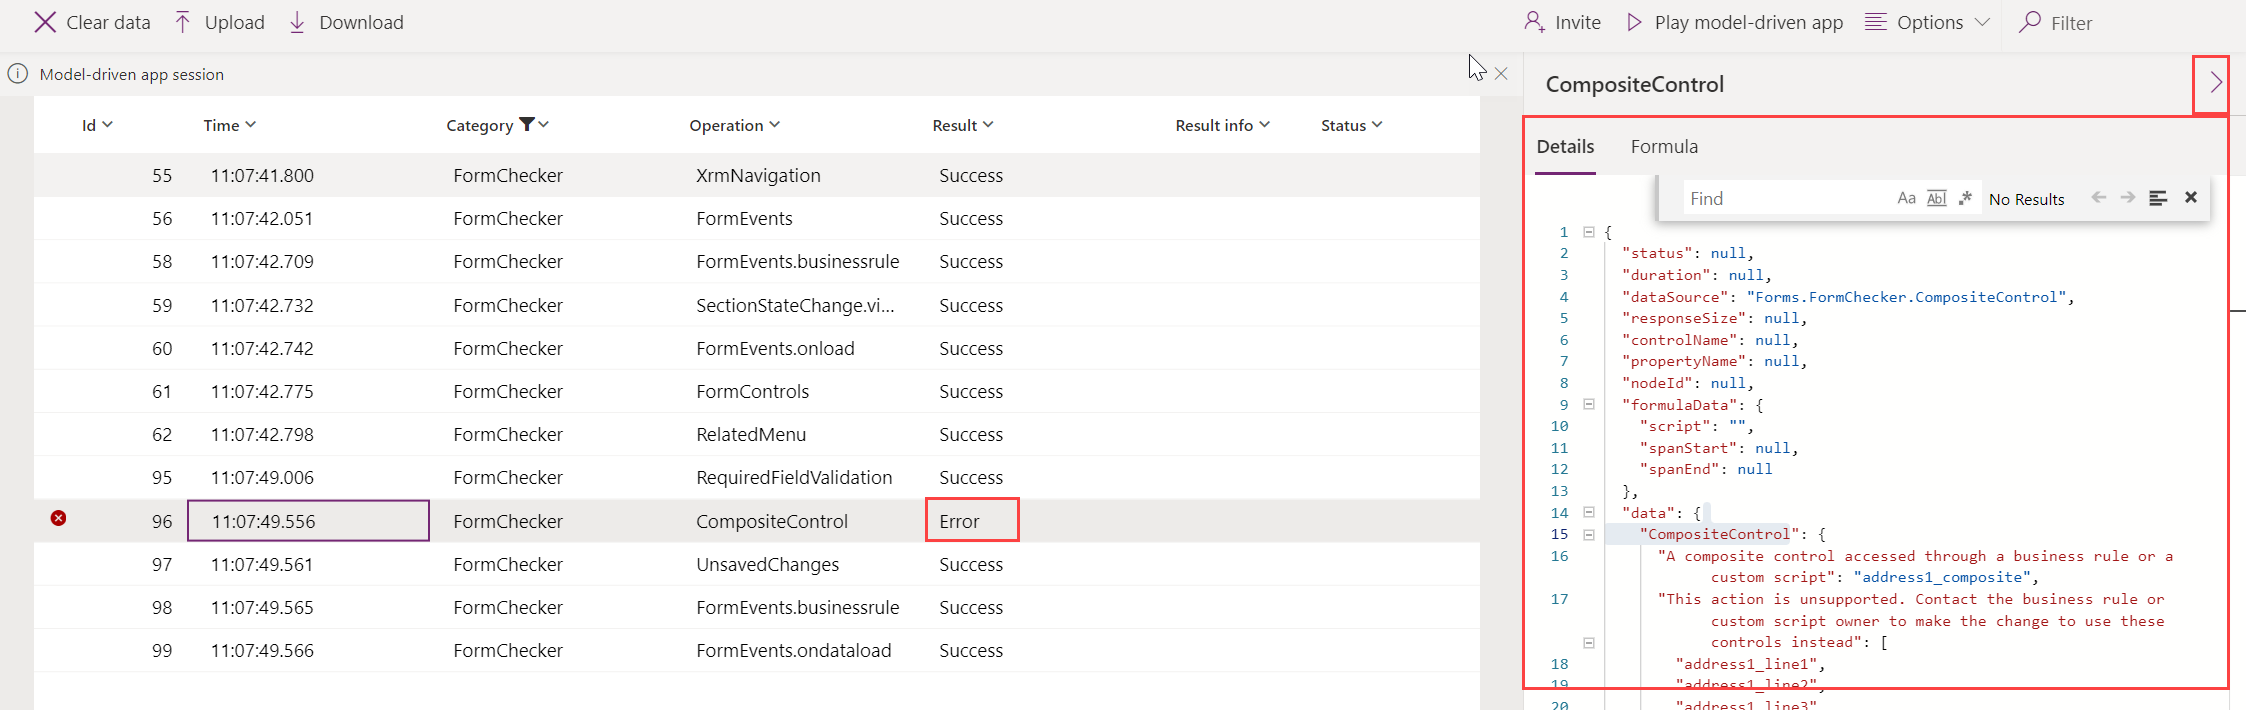Click the Clear data X icon
The width and height of the screenshot is (2246, 710).
45,22
